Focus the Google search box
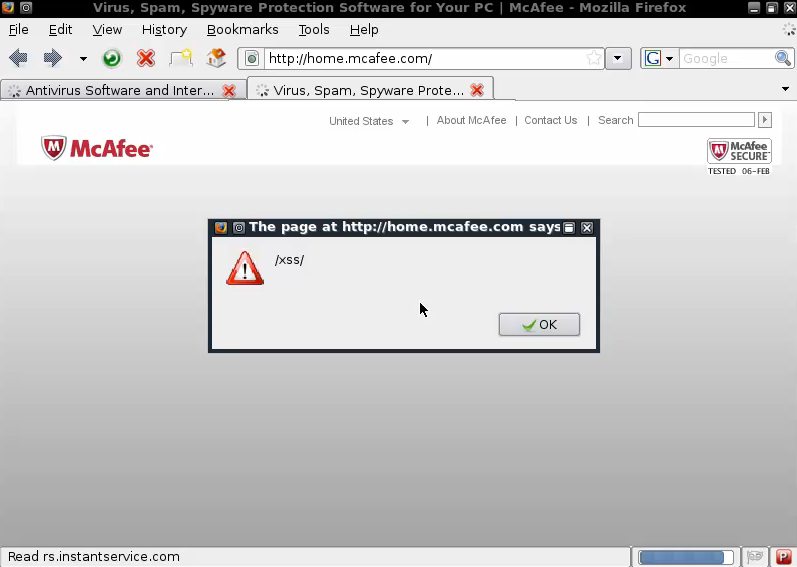 (x=726, y=58)
